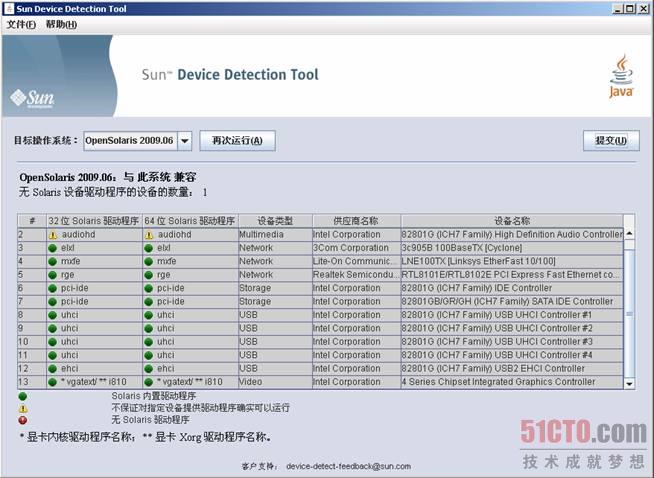This screenshot has width=654, height=478.
Task: Click the 64 位 Solaris 驱动程序 column header
Action: [x=190, y=221]
